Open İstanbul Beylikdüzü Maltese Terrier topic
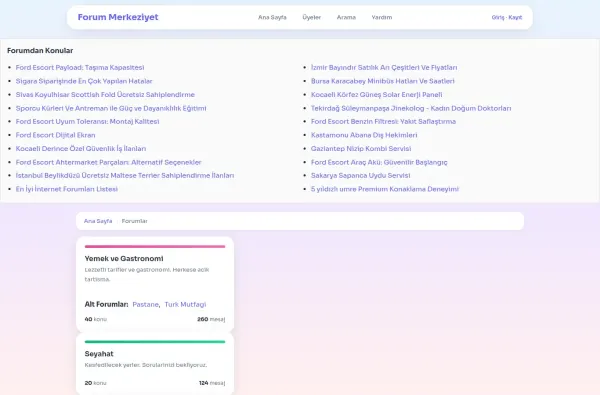600x395 pixels. click(125, 175)
